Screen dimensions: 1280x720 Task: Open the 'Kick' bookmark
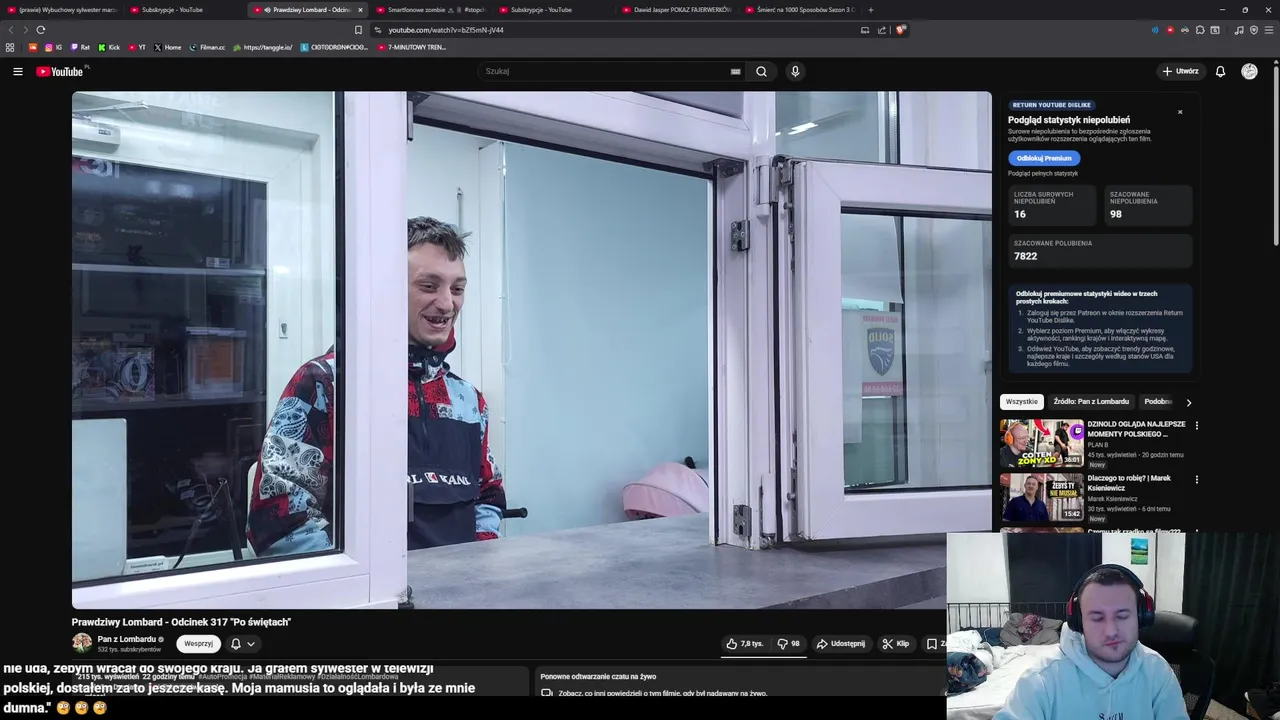point(108,47)
